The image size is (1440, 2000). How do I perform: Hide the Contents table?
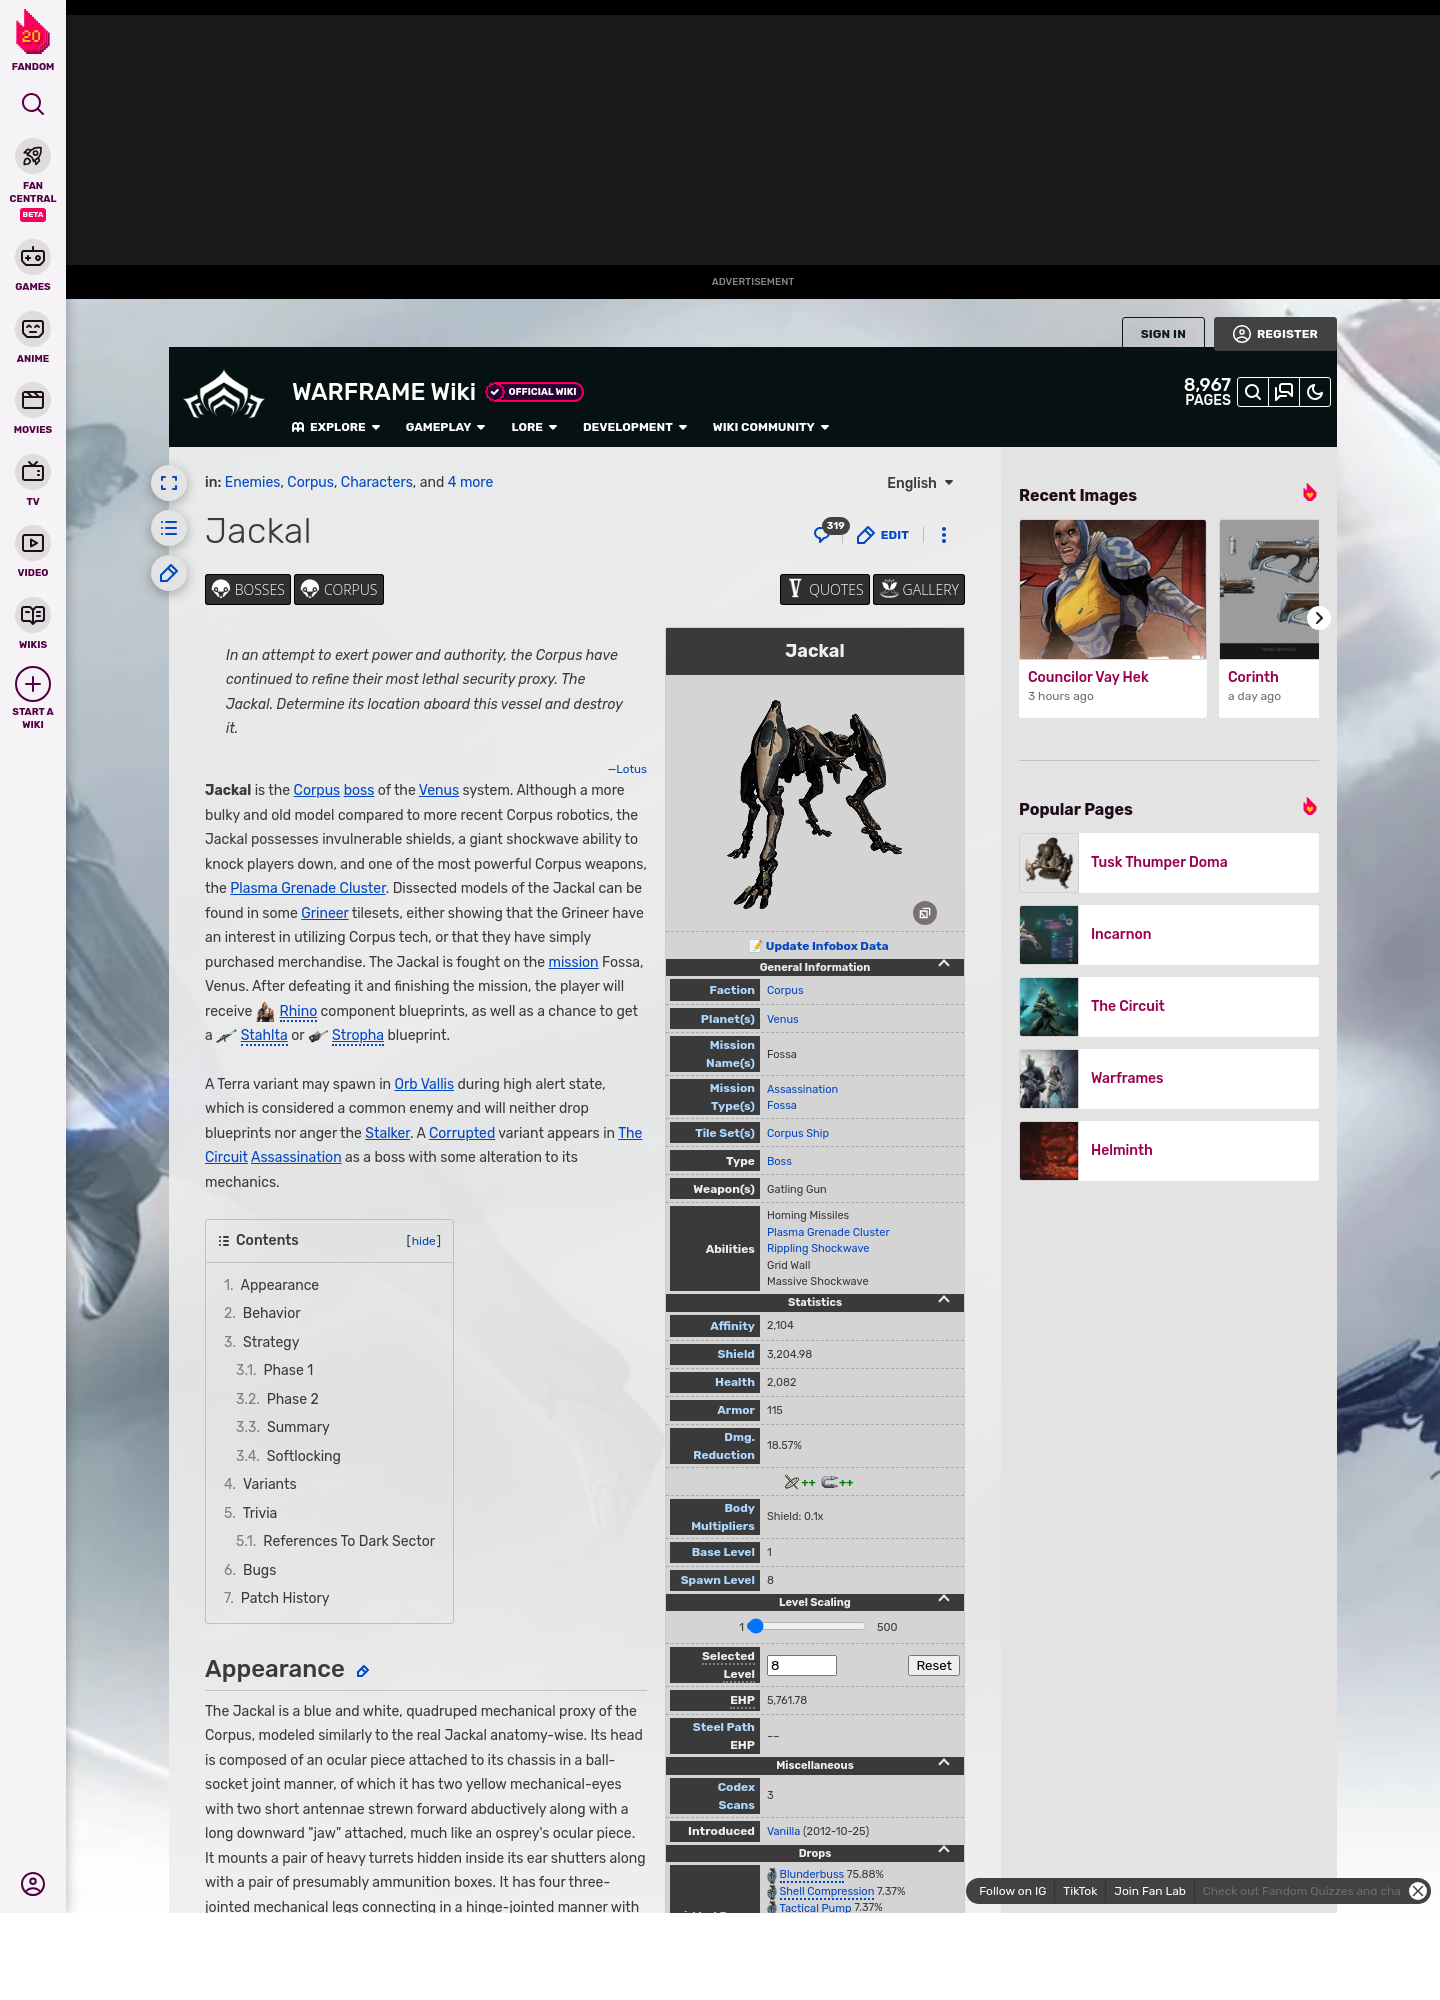pos(424,1241)
